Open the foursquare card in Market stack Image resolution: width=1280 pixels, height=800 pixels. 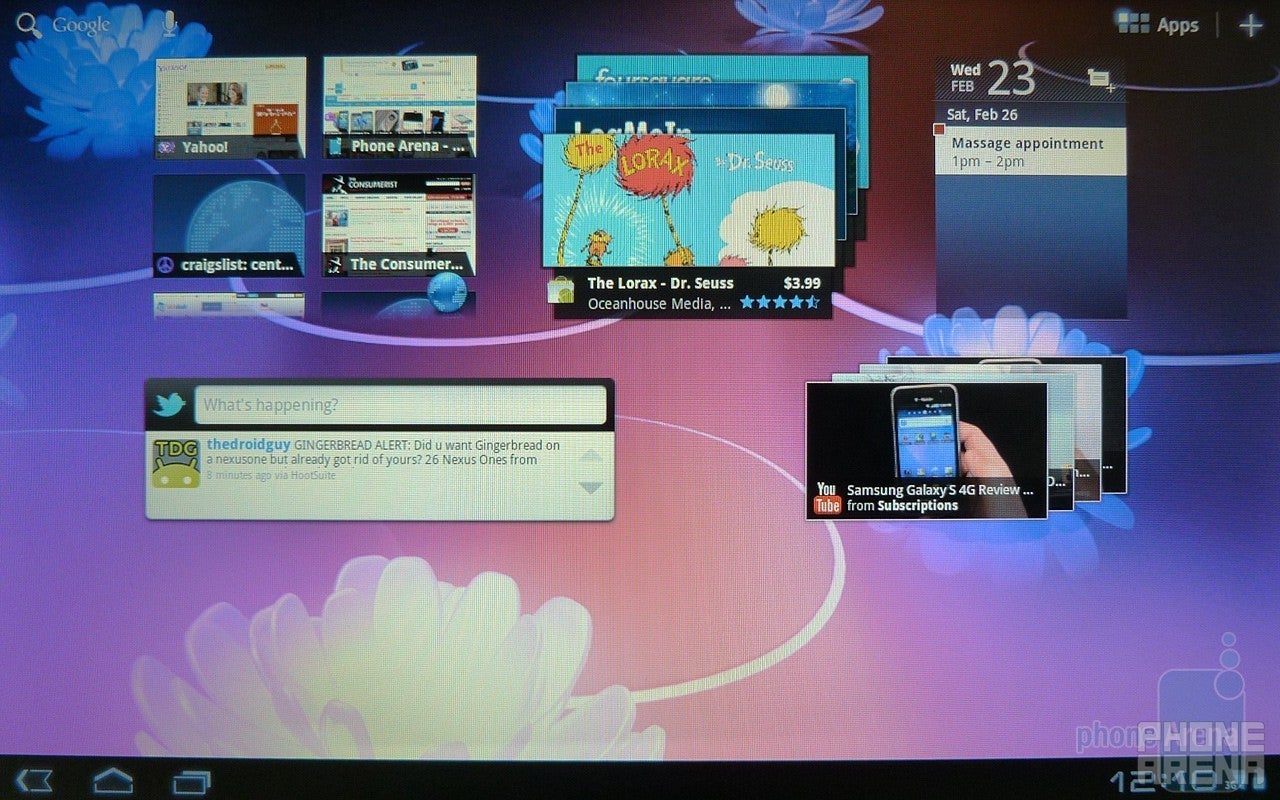tap(722, 68)
